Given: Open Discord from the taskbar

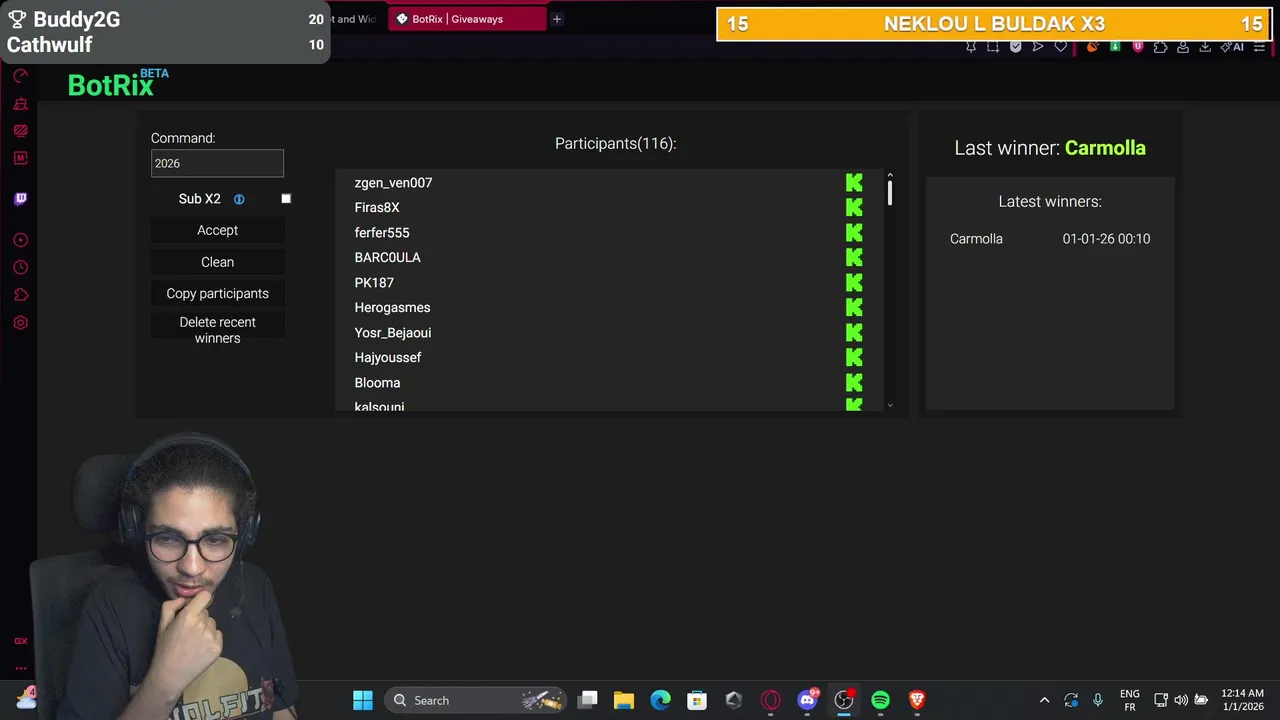Looking at the screenshot, I should (807, 700).
